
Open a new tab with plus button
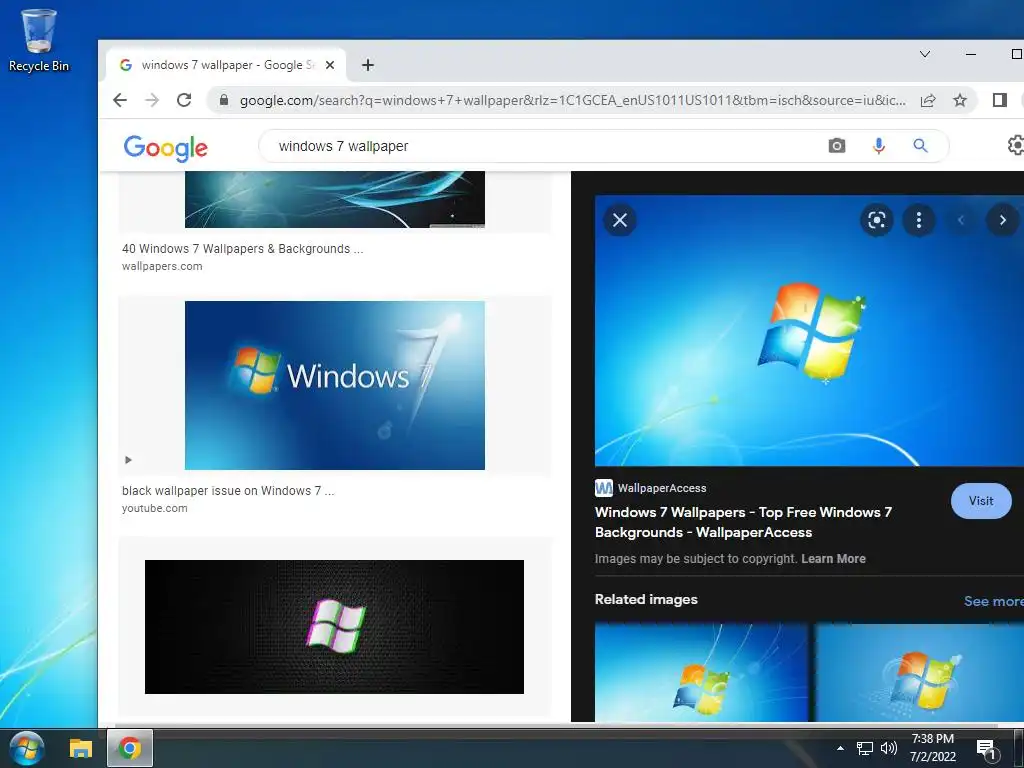pos(368,65)
